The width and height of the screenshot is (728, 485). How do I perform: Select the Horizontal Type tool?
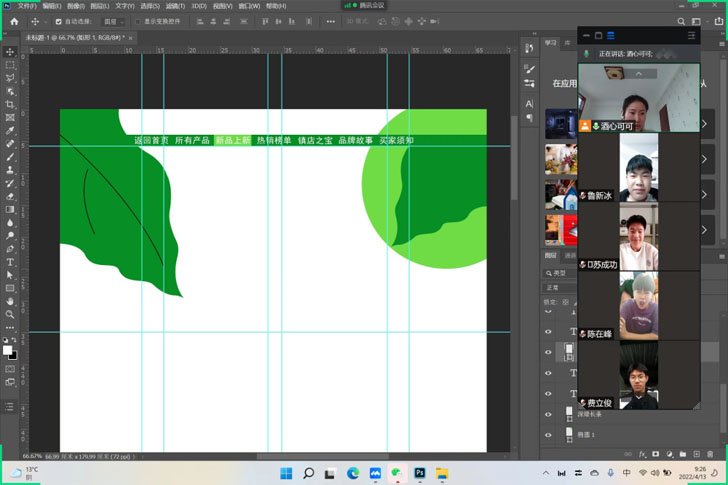point(10,262)
